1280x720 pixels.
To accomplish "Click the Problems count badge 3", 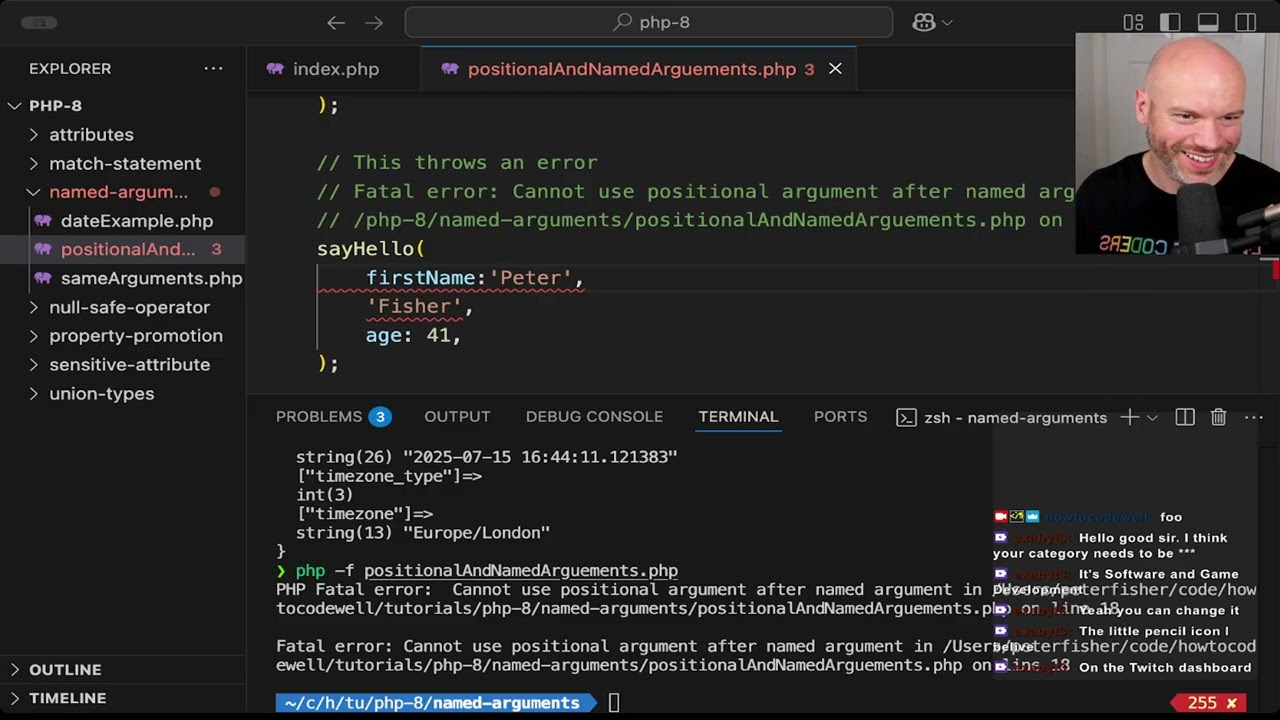I will (x=379, y=417).
